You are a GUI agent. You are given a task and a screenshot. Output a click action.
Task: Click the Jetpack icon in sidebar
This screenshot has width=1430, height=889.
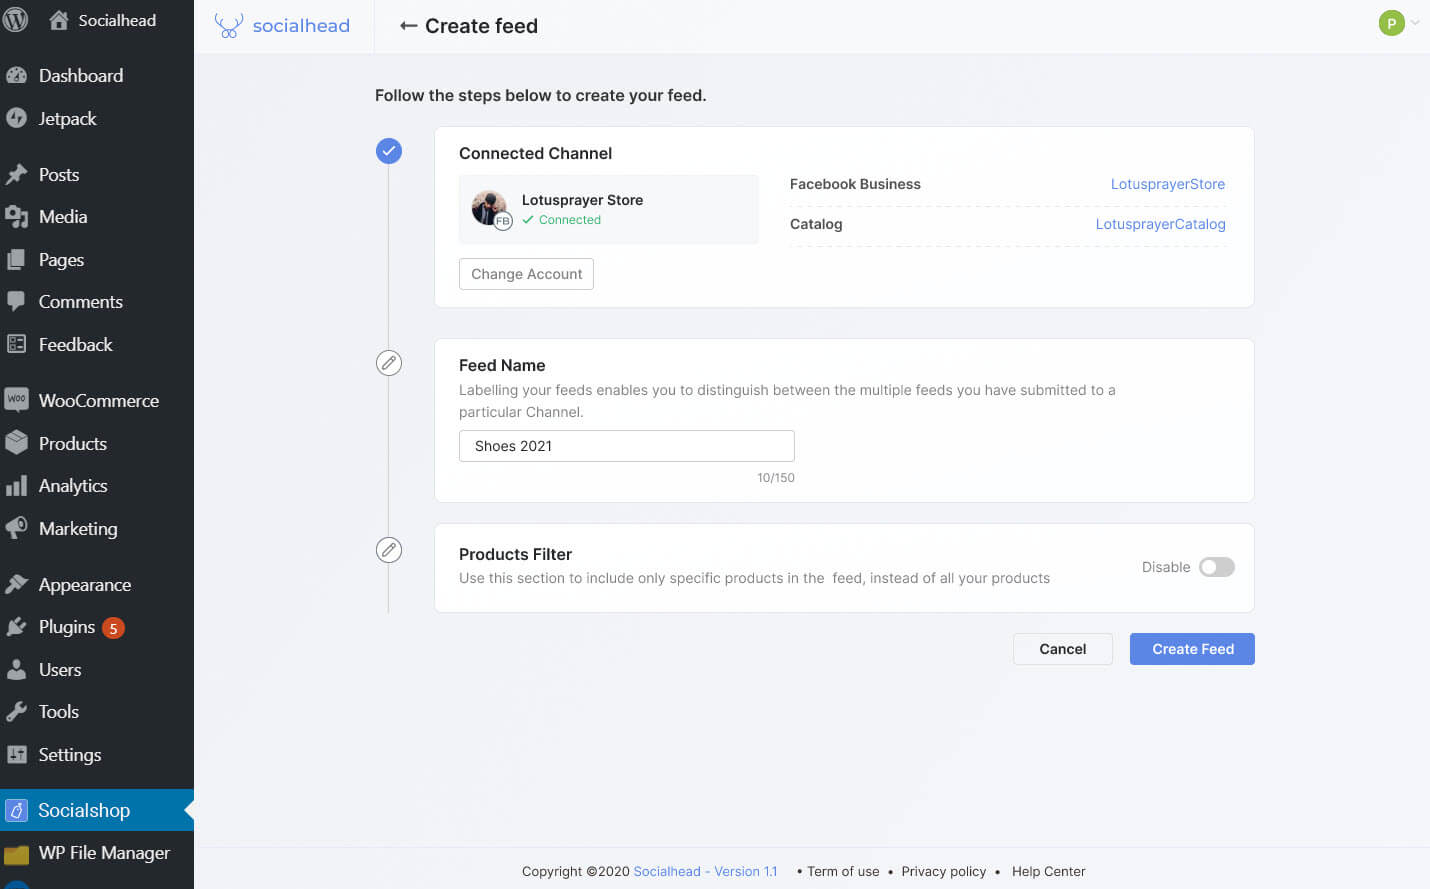coord(16,118)
